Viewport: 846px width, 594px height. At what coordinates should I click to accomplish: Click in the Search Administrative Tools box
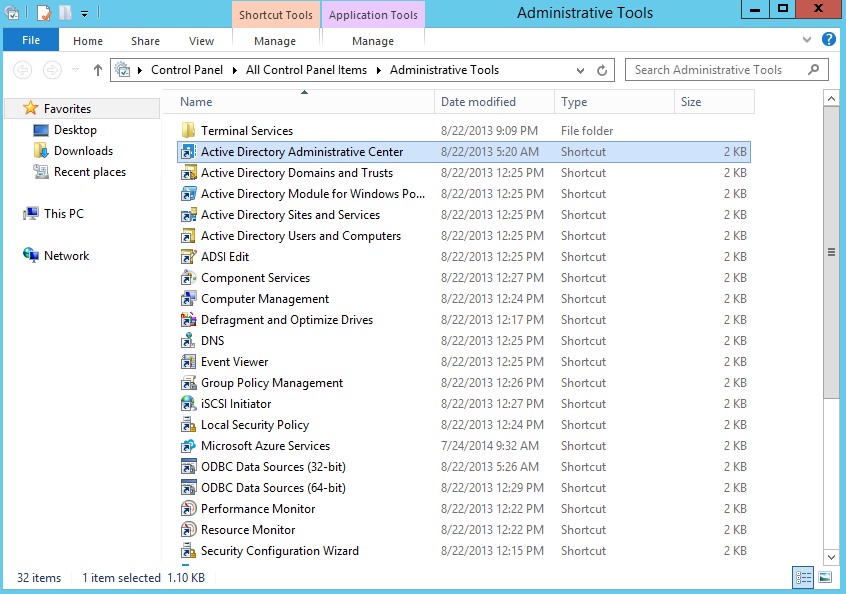pos(727,70)
